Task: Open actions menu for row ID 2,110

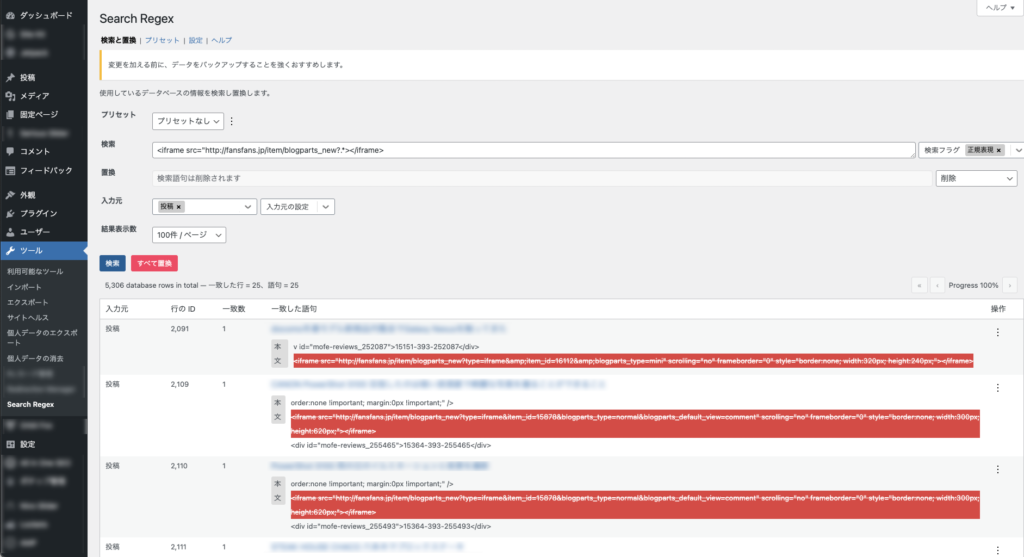Action: pos(997,469)
